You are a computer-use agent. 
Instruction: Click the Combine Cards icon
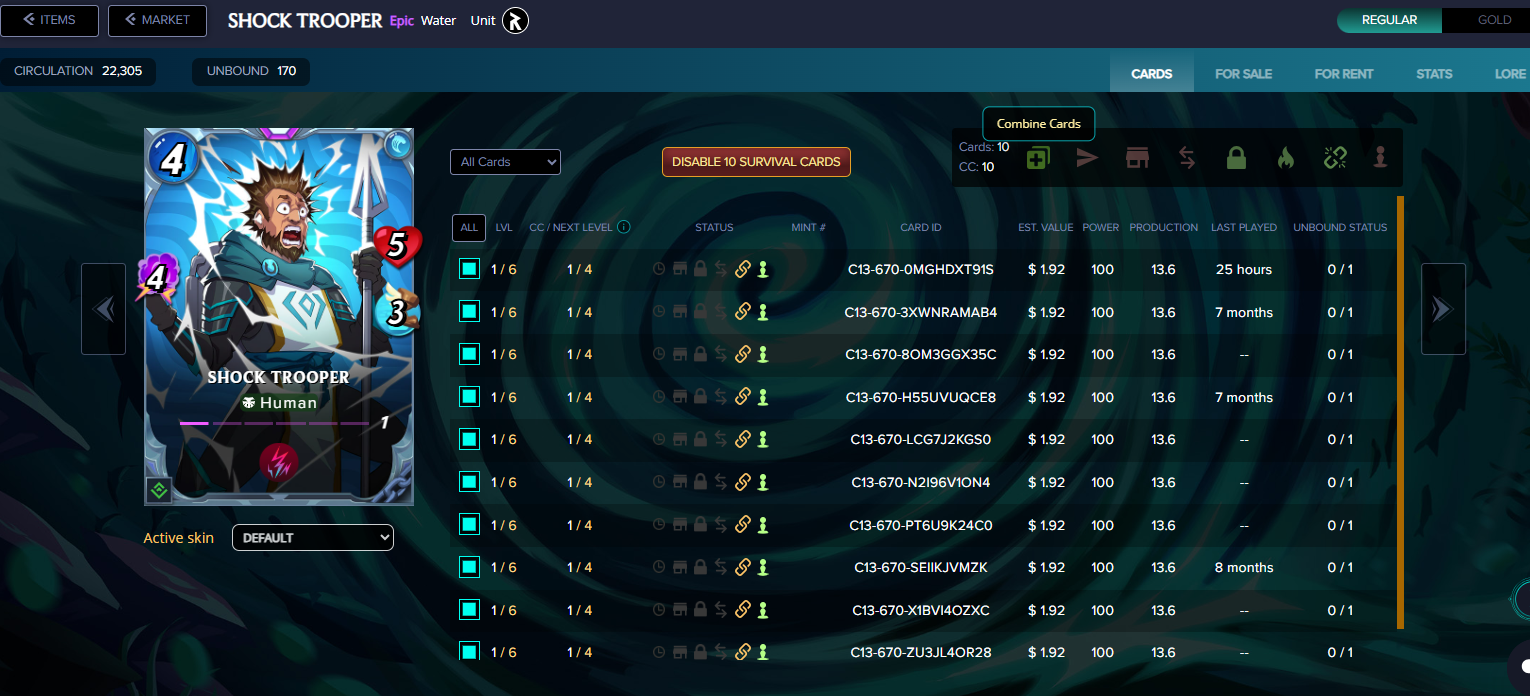1038,158
